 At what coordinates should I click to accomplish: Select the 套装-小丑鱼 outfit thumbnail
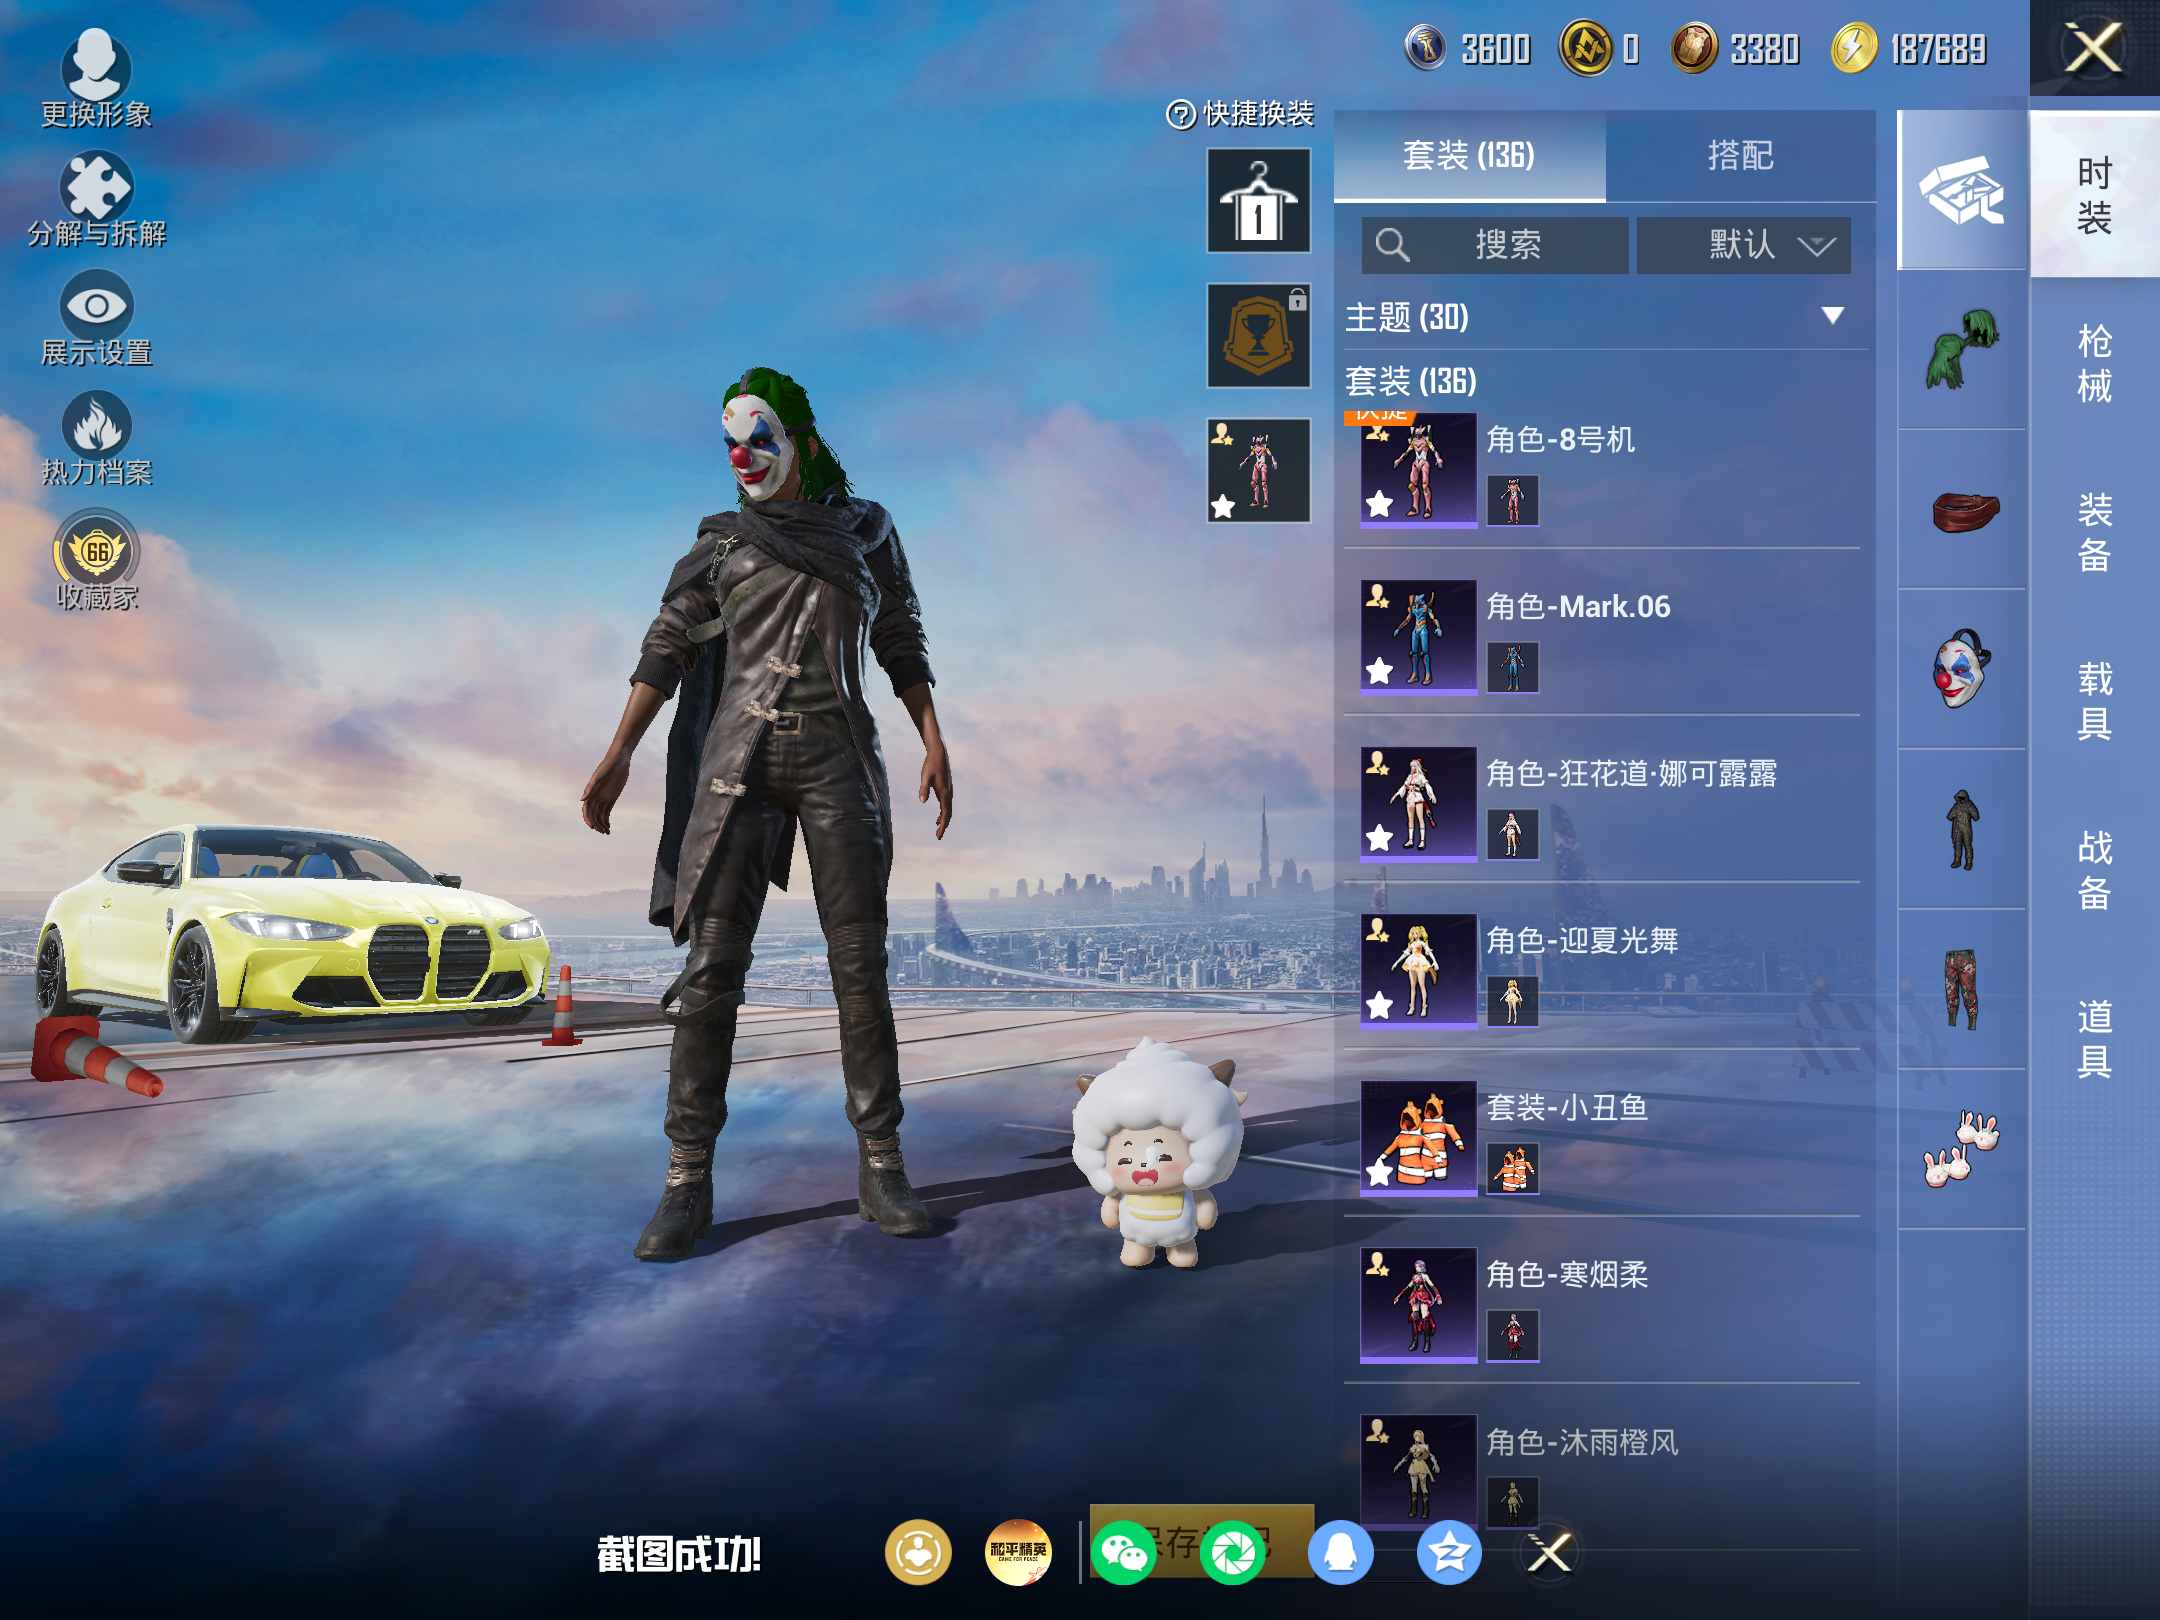pyautogui.click(x=1418, y=1137)
